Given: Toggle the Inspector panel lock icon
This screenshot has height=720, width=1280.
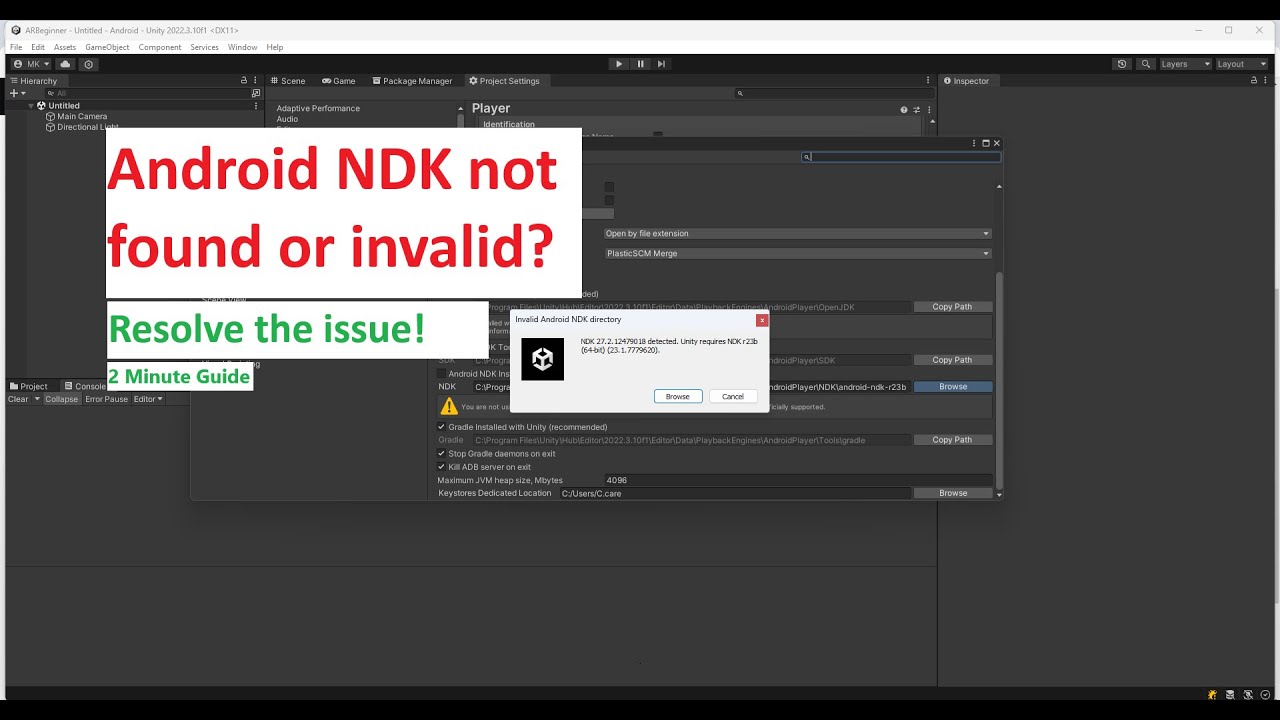Looking at the screenshot, I should (x=1255, y=81).
